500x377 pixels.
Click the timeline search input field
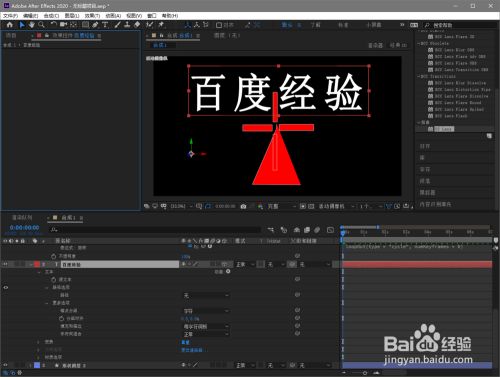pyautogui.click(x=155, y=230)
